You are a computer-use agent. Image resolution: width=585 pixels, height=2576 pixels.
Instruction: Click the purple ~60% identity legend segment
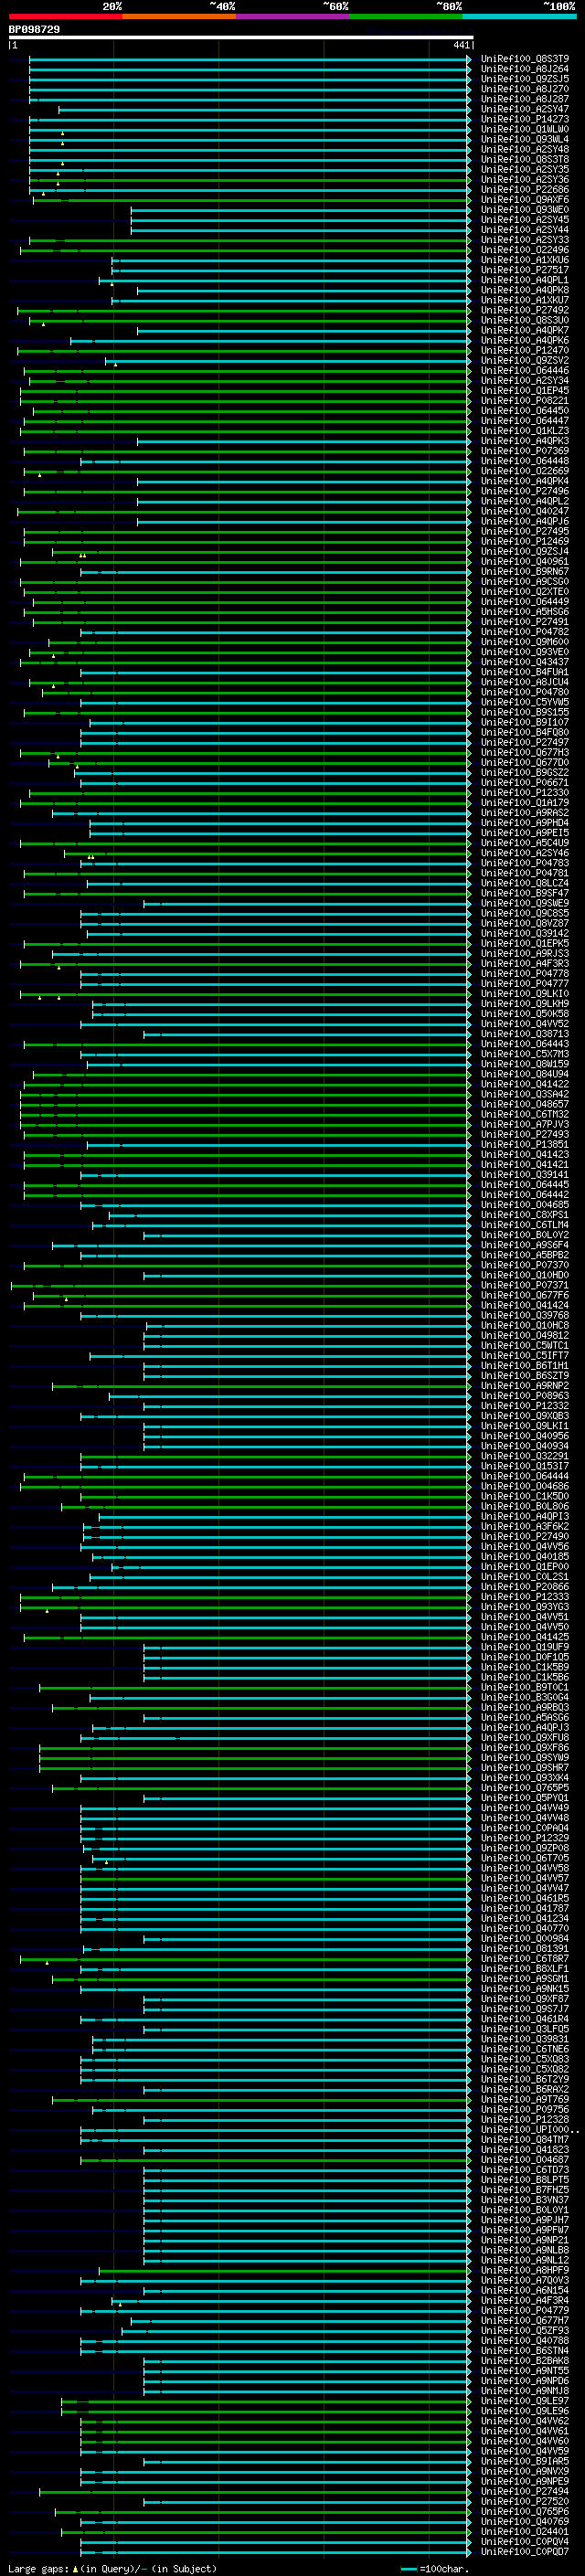point(293,16)
